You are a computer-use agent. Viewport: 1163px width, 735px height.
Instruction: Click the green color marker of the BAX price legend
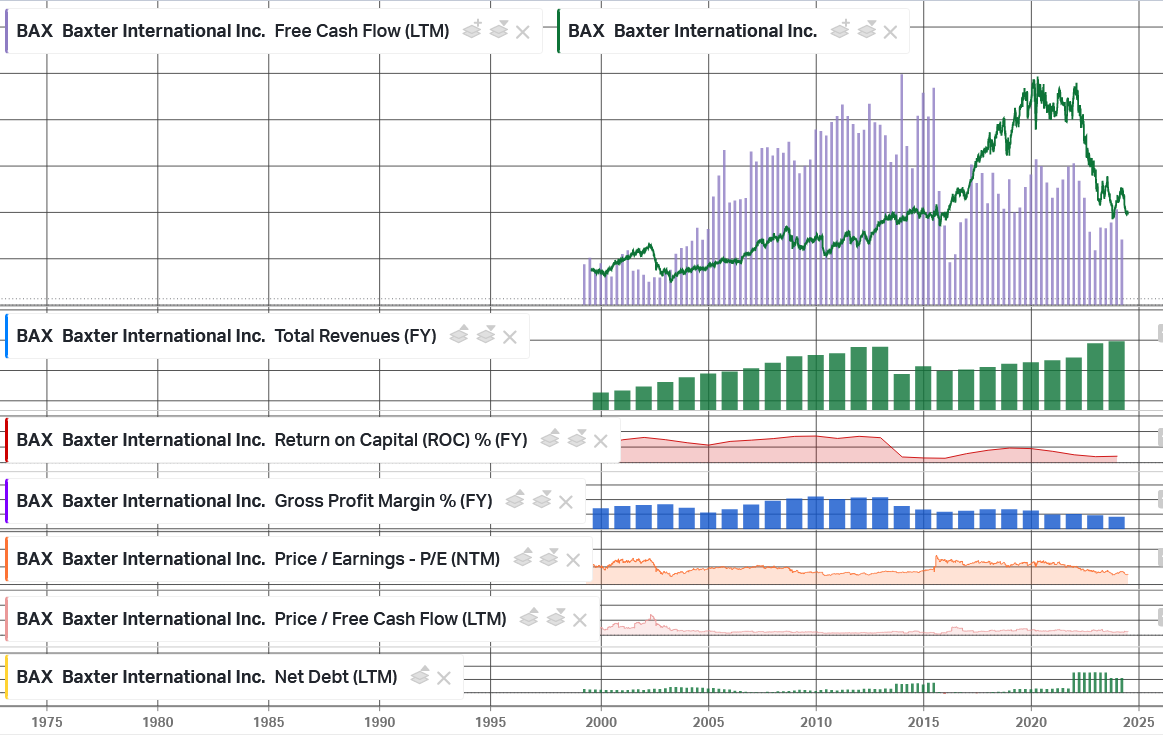[x=559, y=31]
